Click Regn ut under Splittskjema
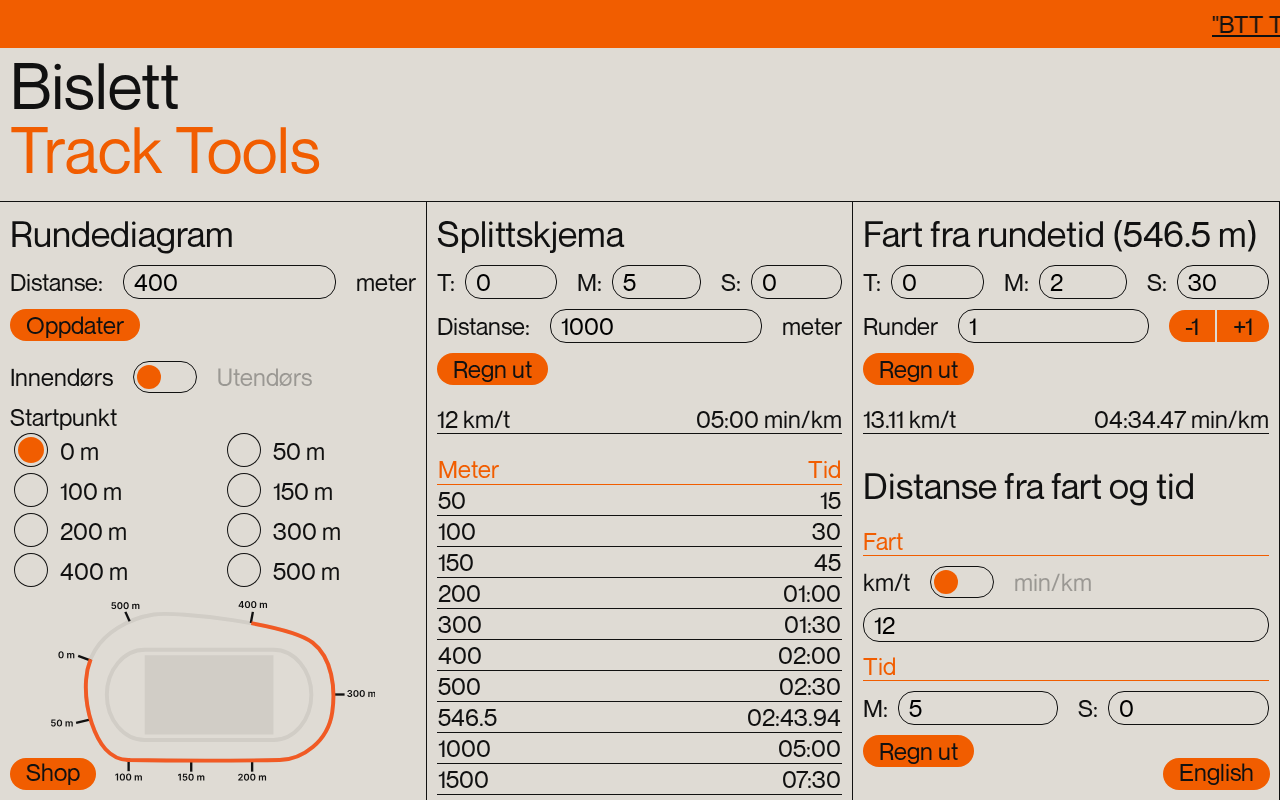Screen dimensions: 1280x800 tap(492, 369)
